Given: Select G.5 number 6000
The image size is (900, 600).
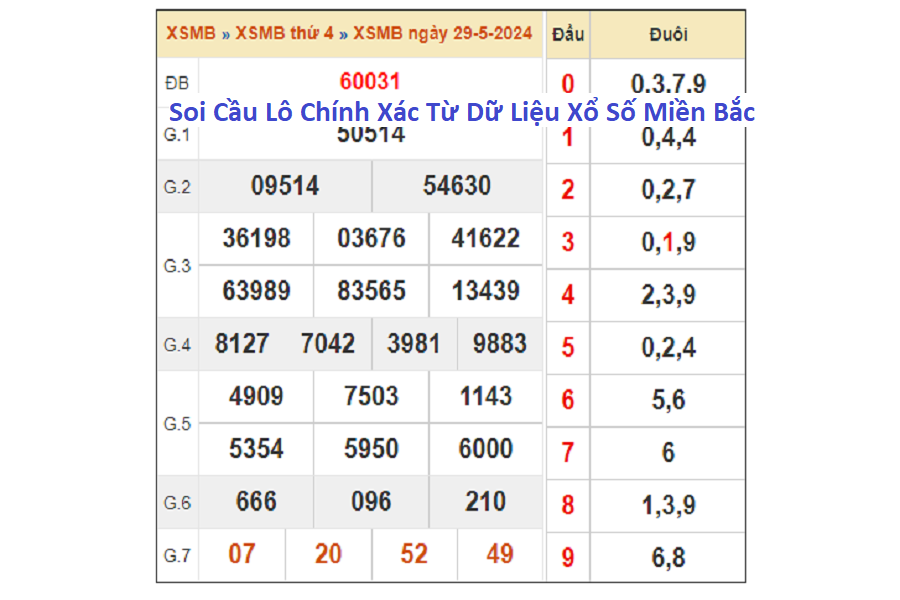Looking at the screenshot, I should tap(485, 449).
